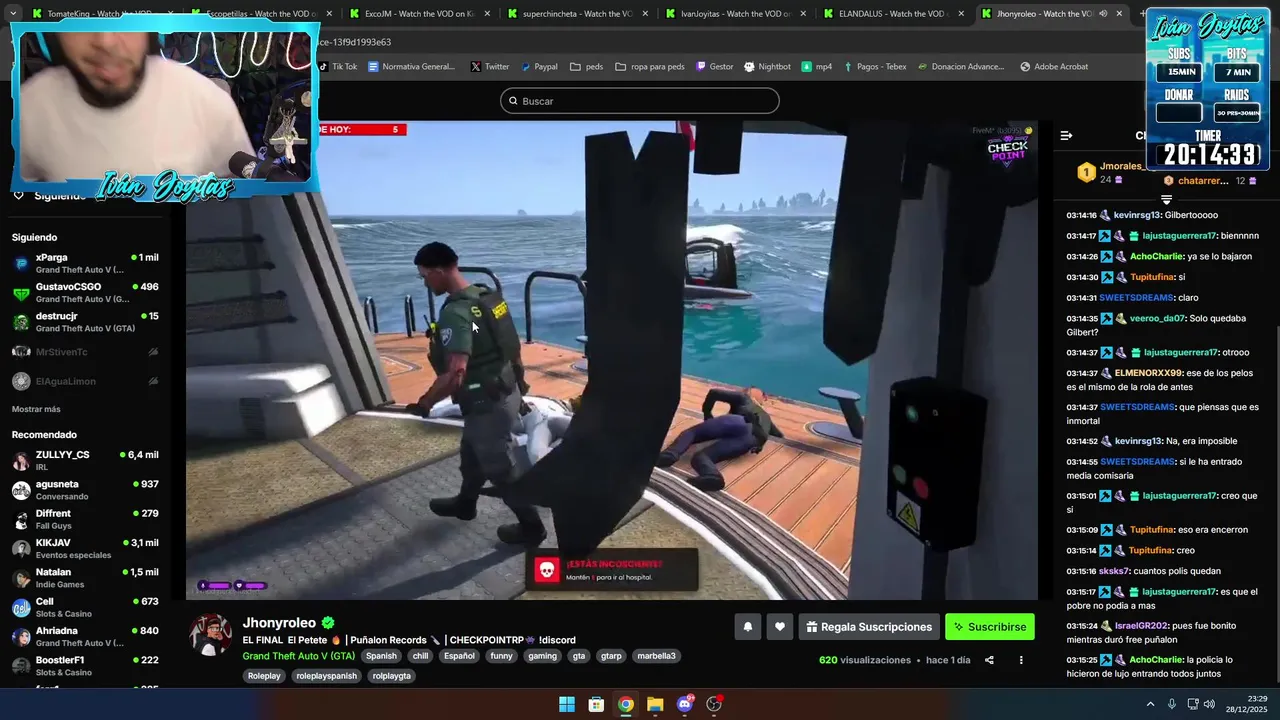Click the Spanish tag
Screen dimensions: 1280x720
pos(381,656)
